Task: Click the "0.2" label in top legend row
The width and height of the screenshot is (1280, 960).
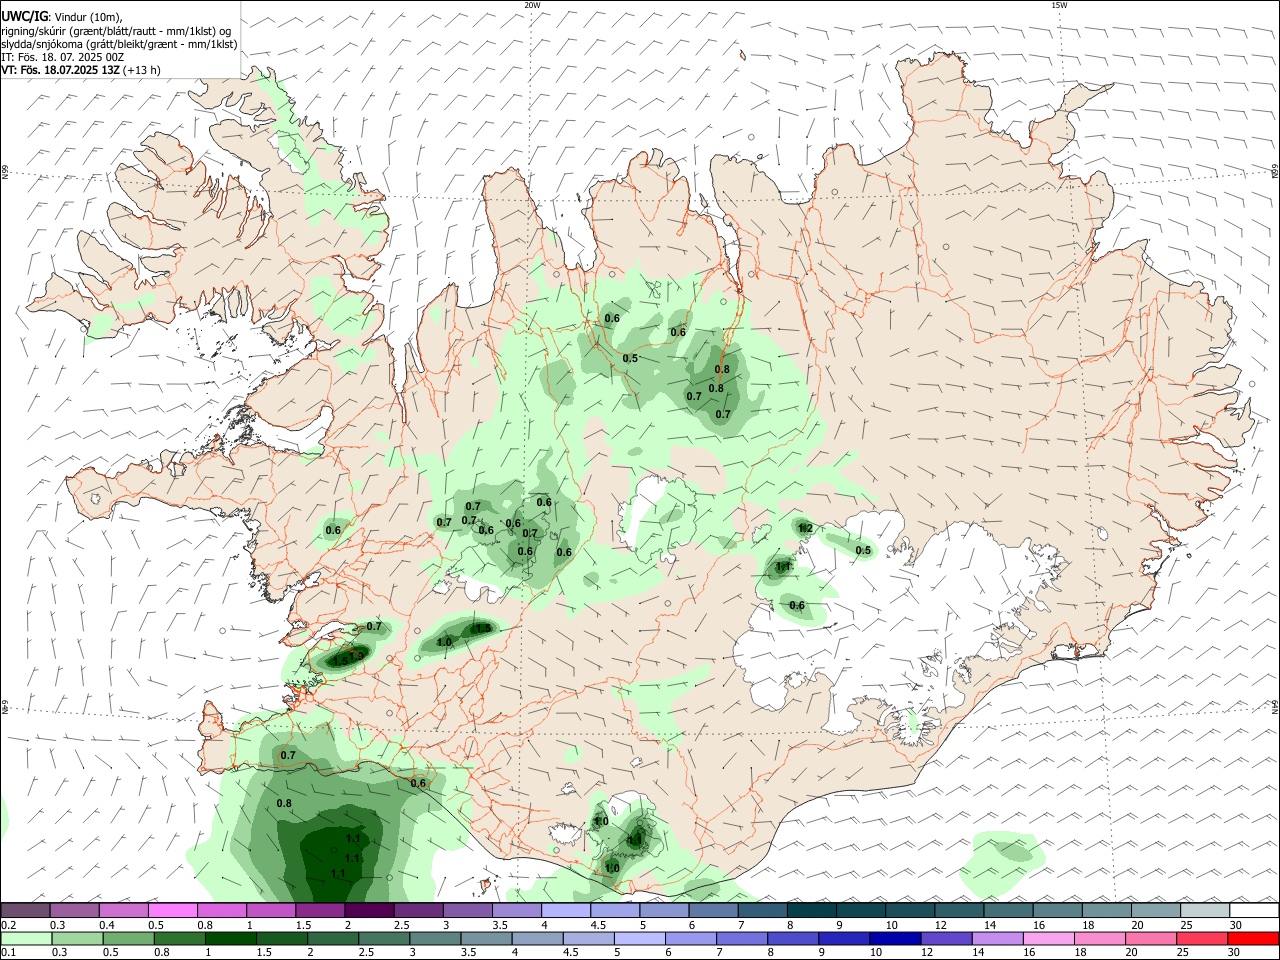Action: [x=8, y=925]
